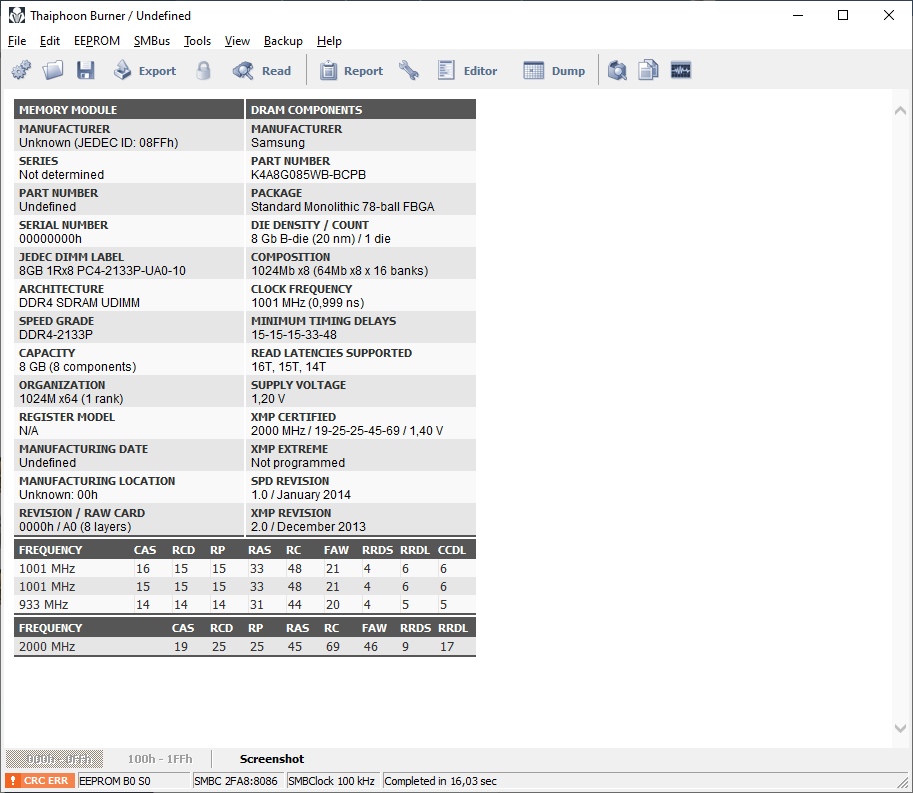Screen dimensions: 913x793
Task: Click revision '0000h / A0 (8 layers)'
Action: point(75,527)
